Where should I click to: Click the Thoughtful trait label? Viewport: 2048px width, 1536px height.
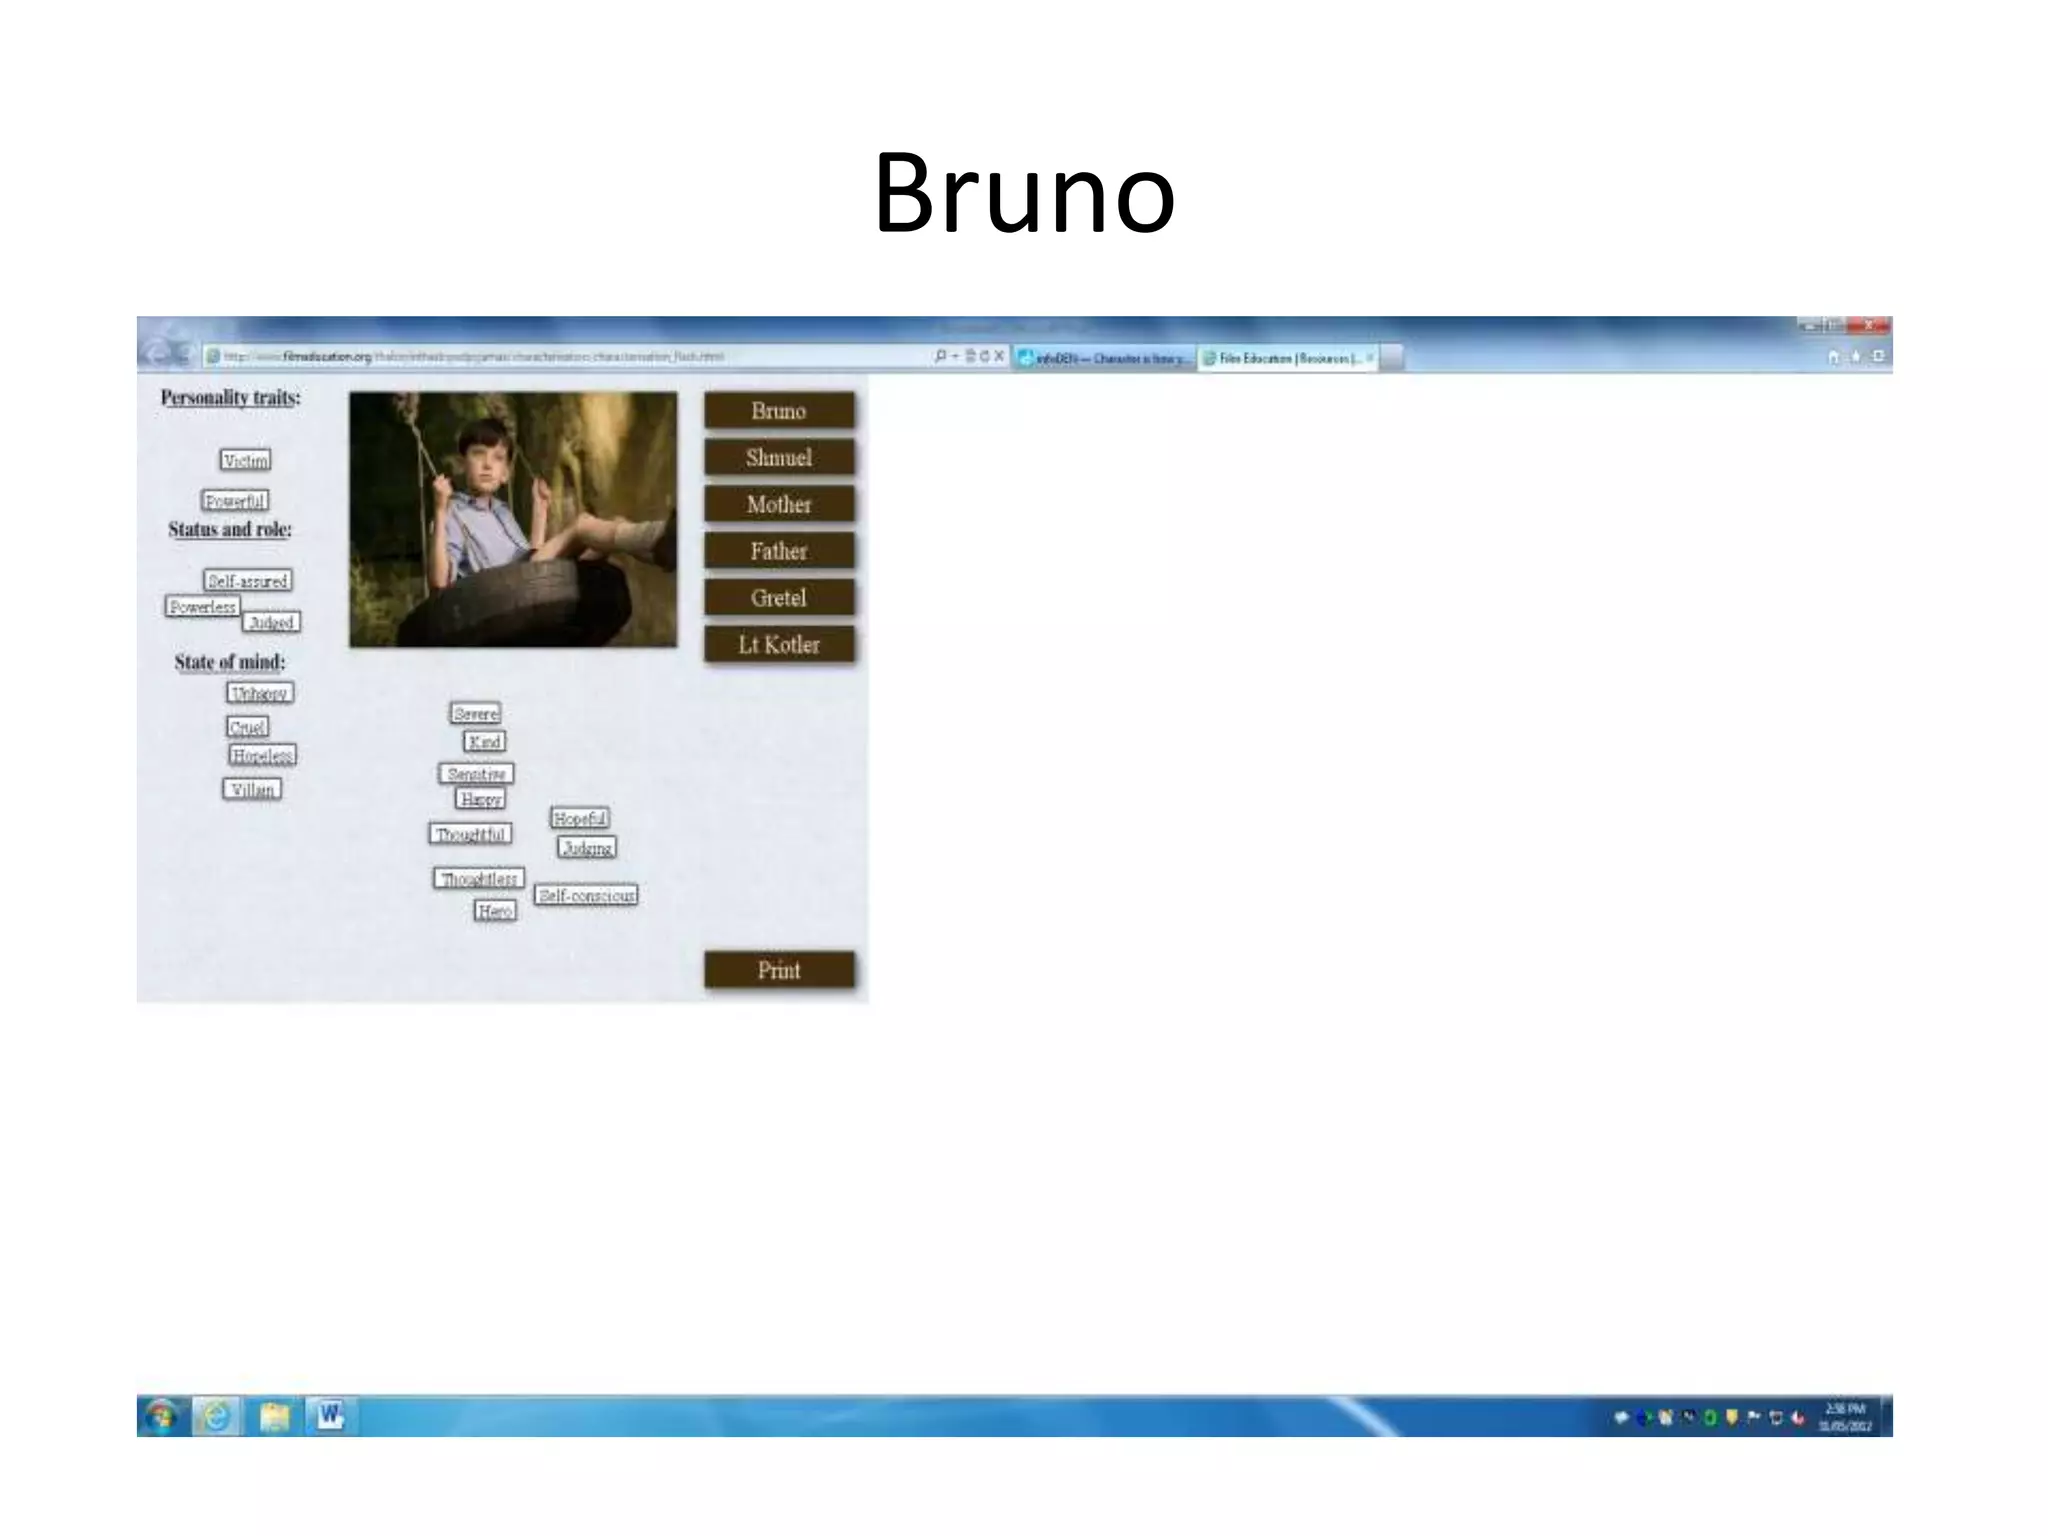click(x=471, y=834)
